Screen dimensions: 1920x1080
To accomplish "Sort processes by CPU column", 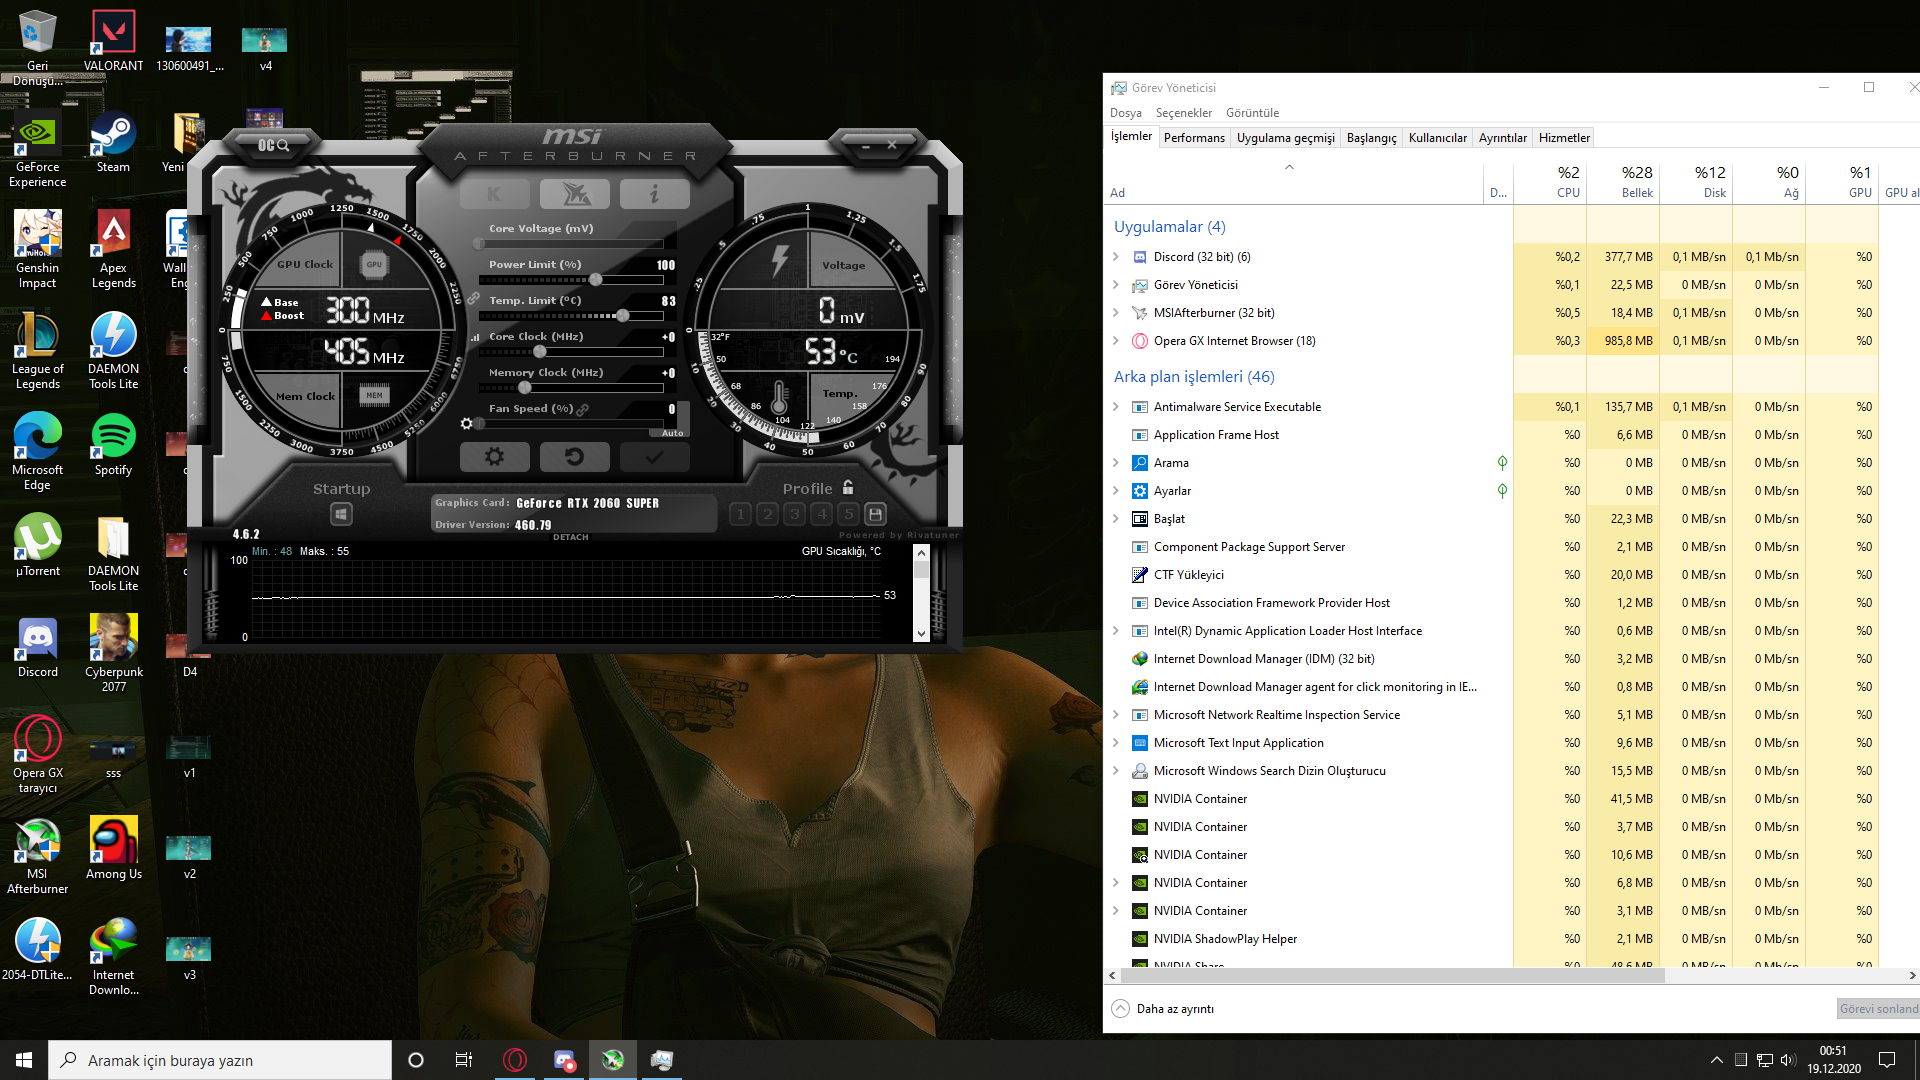I will point(1550,181).
